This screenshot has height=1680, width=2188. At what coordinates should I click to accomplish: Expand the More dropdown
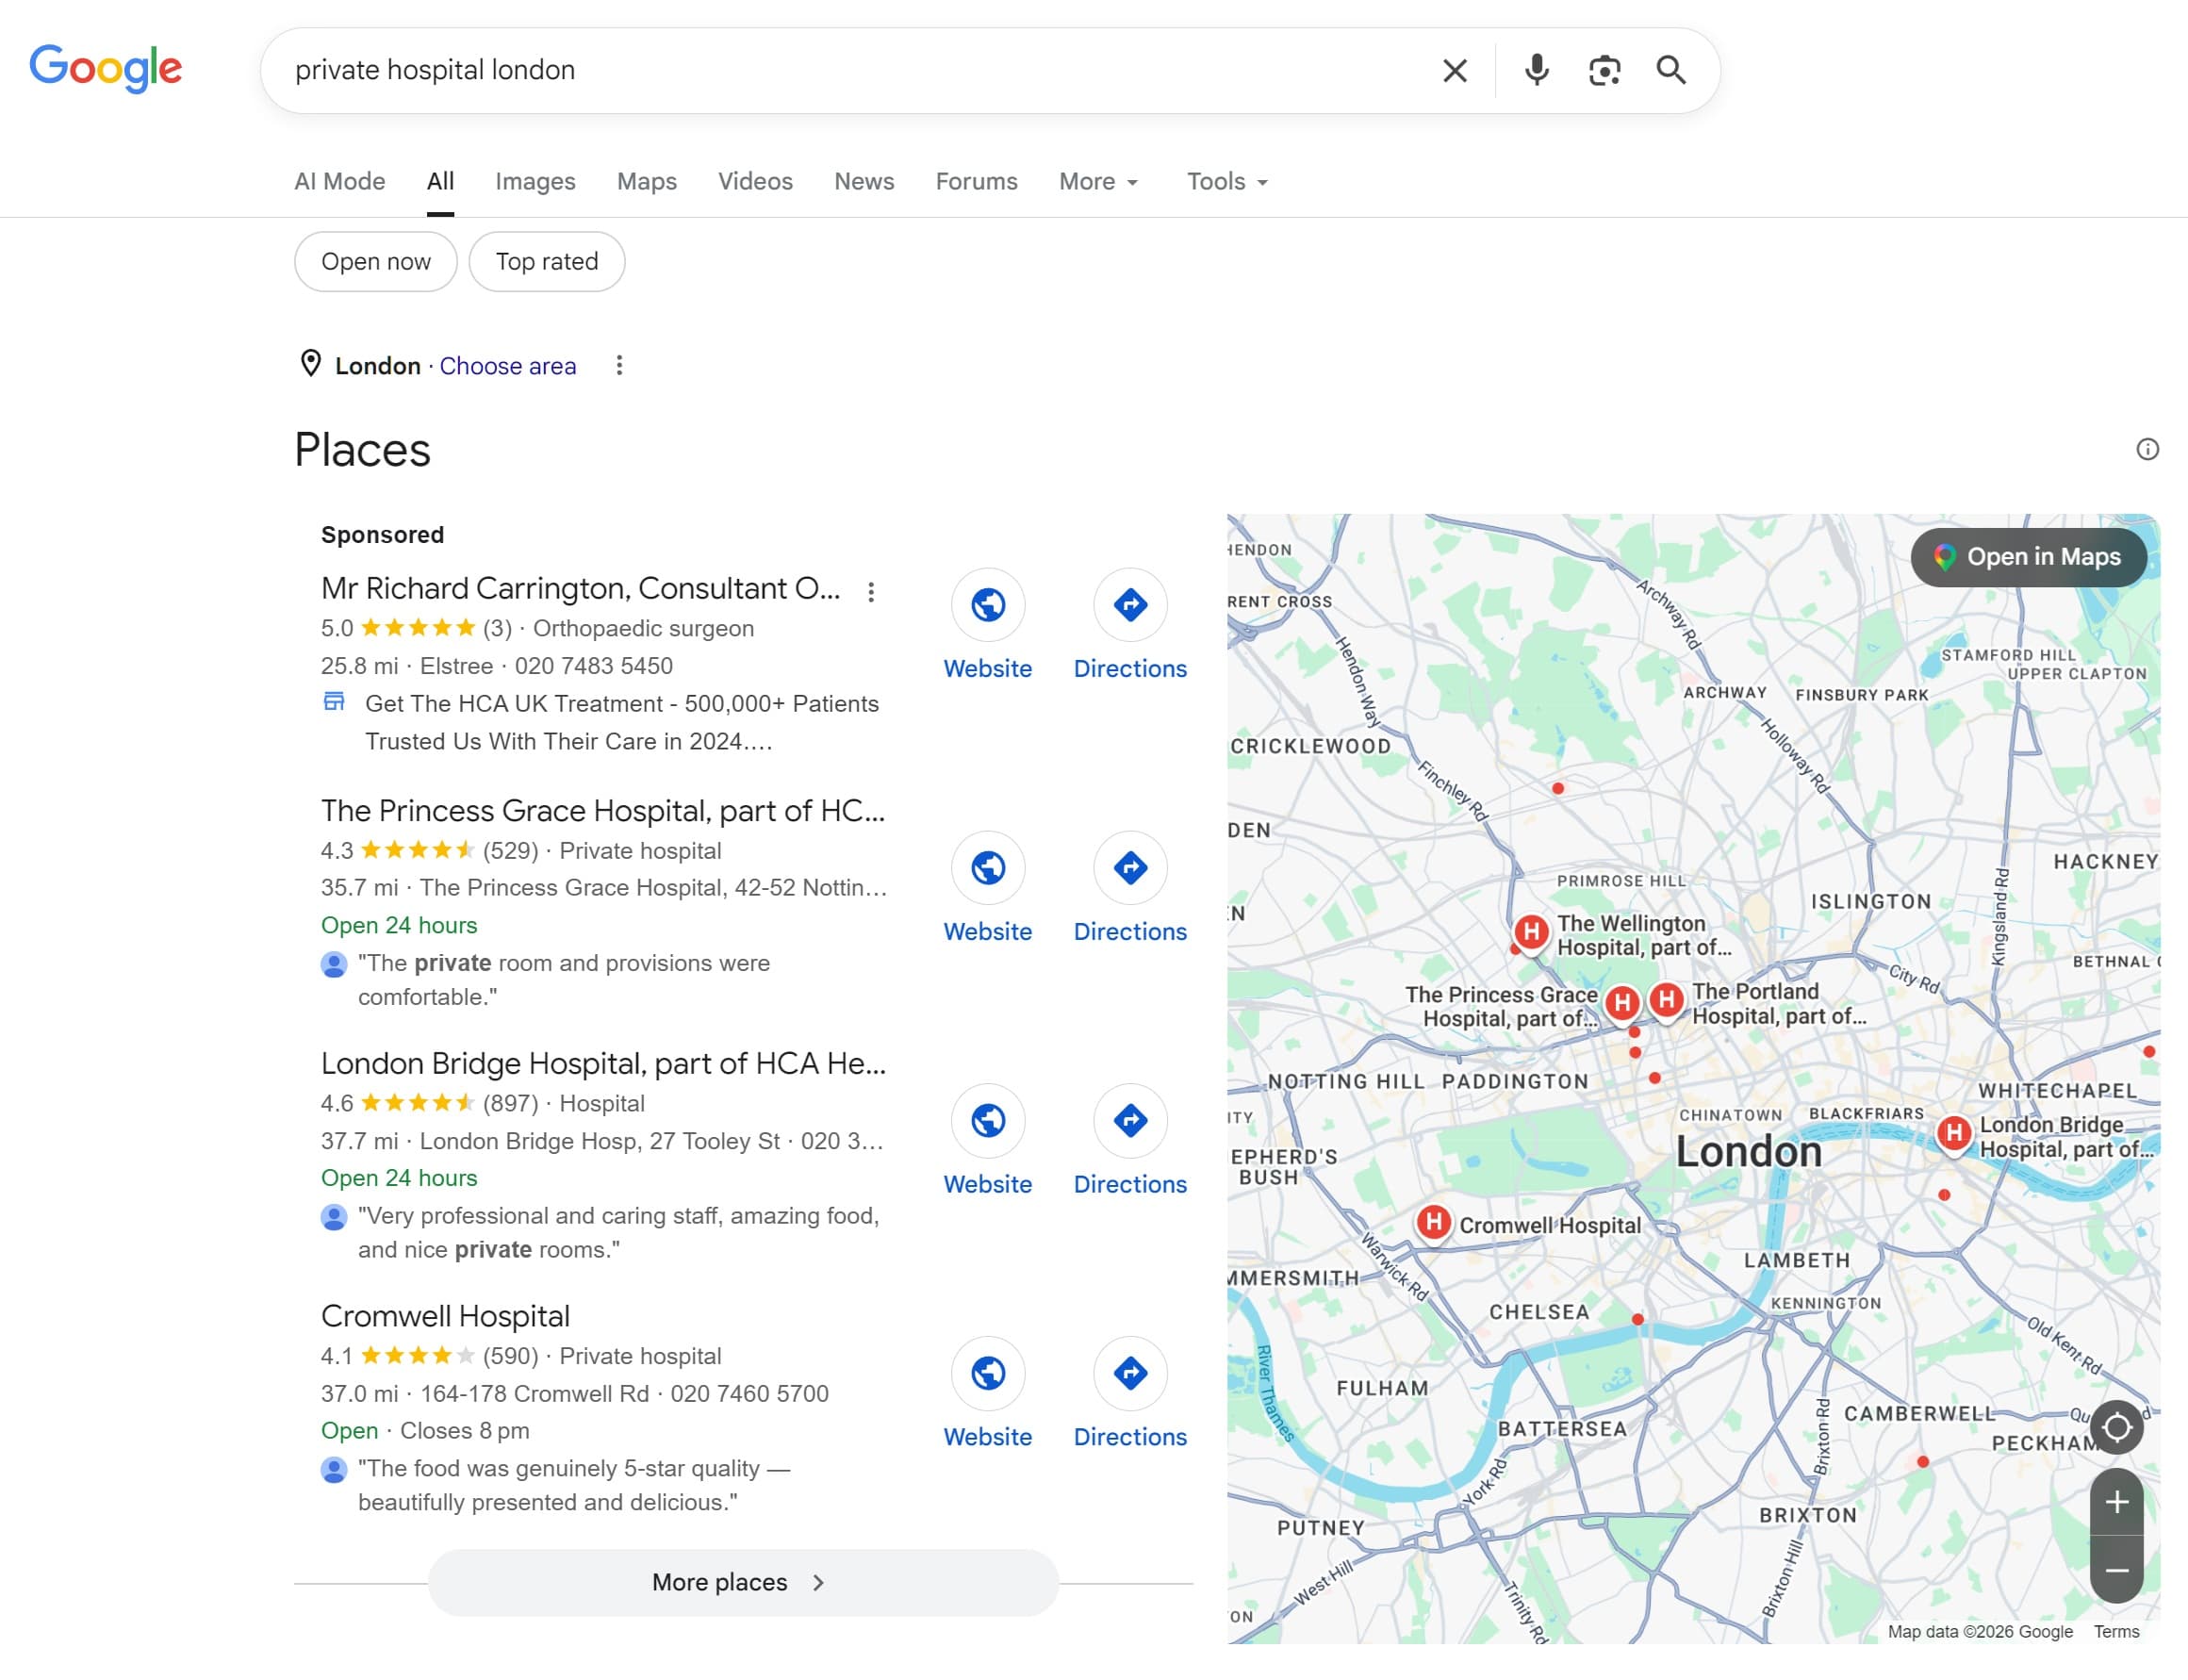pos(1099,181)
